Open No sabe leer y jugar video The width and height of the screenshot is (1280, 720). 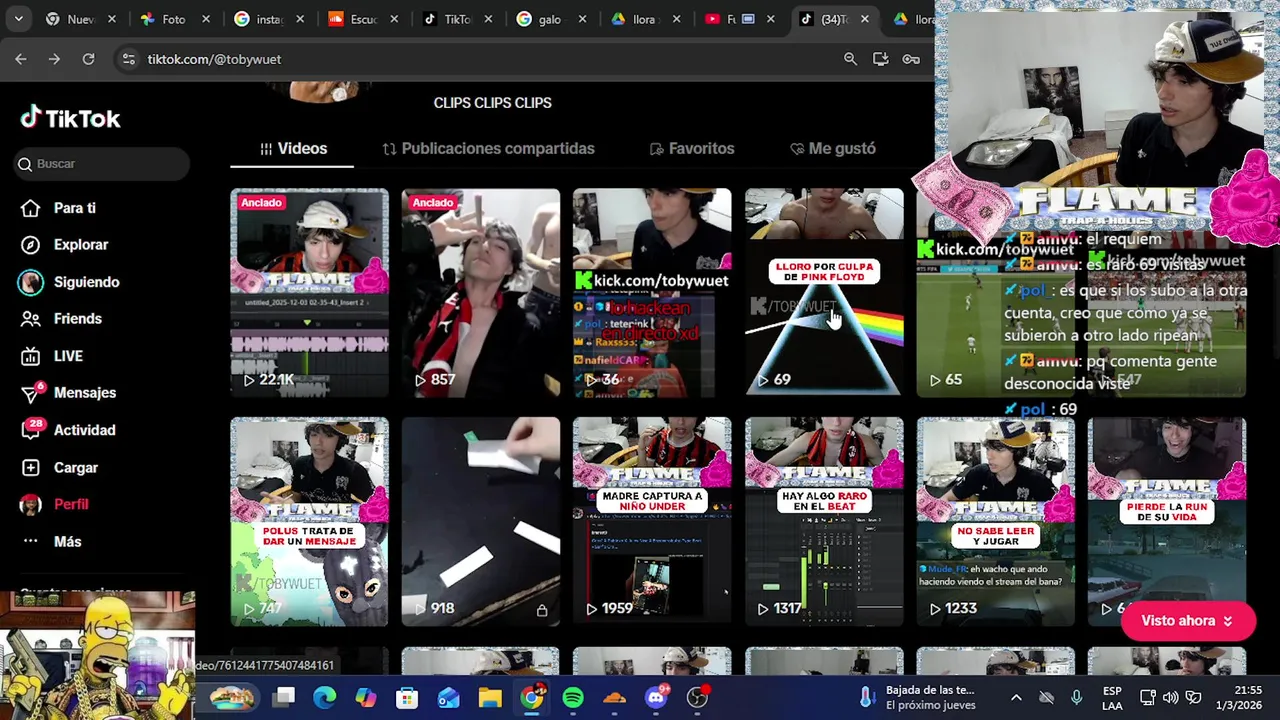click(x=995, y=521)
